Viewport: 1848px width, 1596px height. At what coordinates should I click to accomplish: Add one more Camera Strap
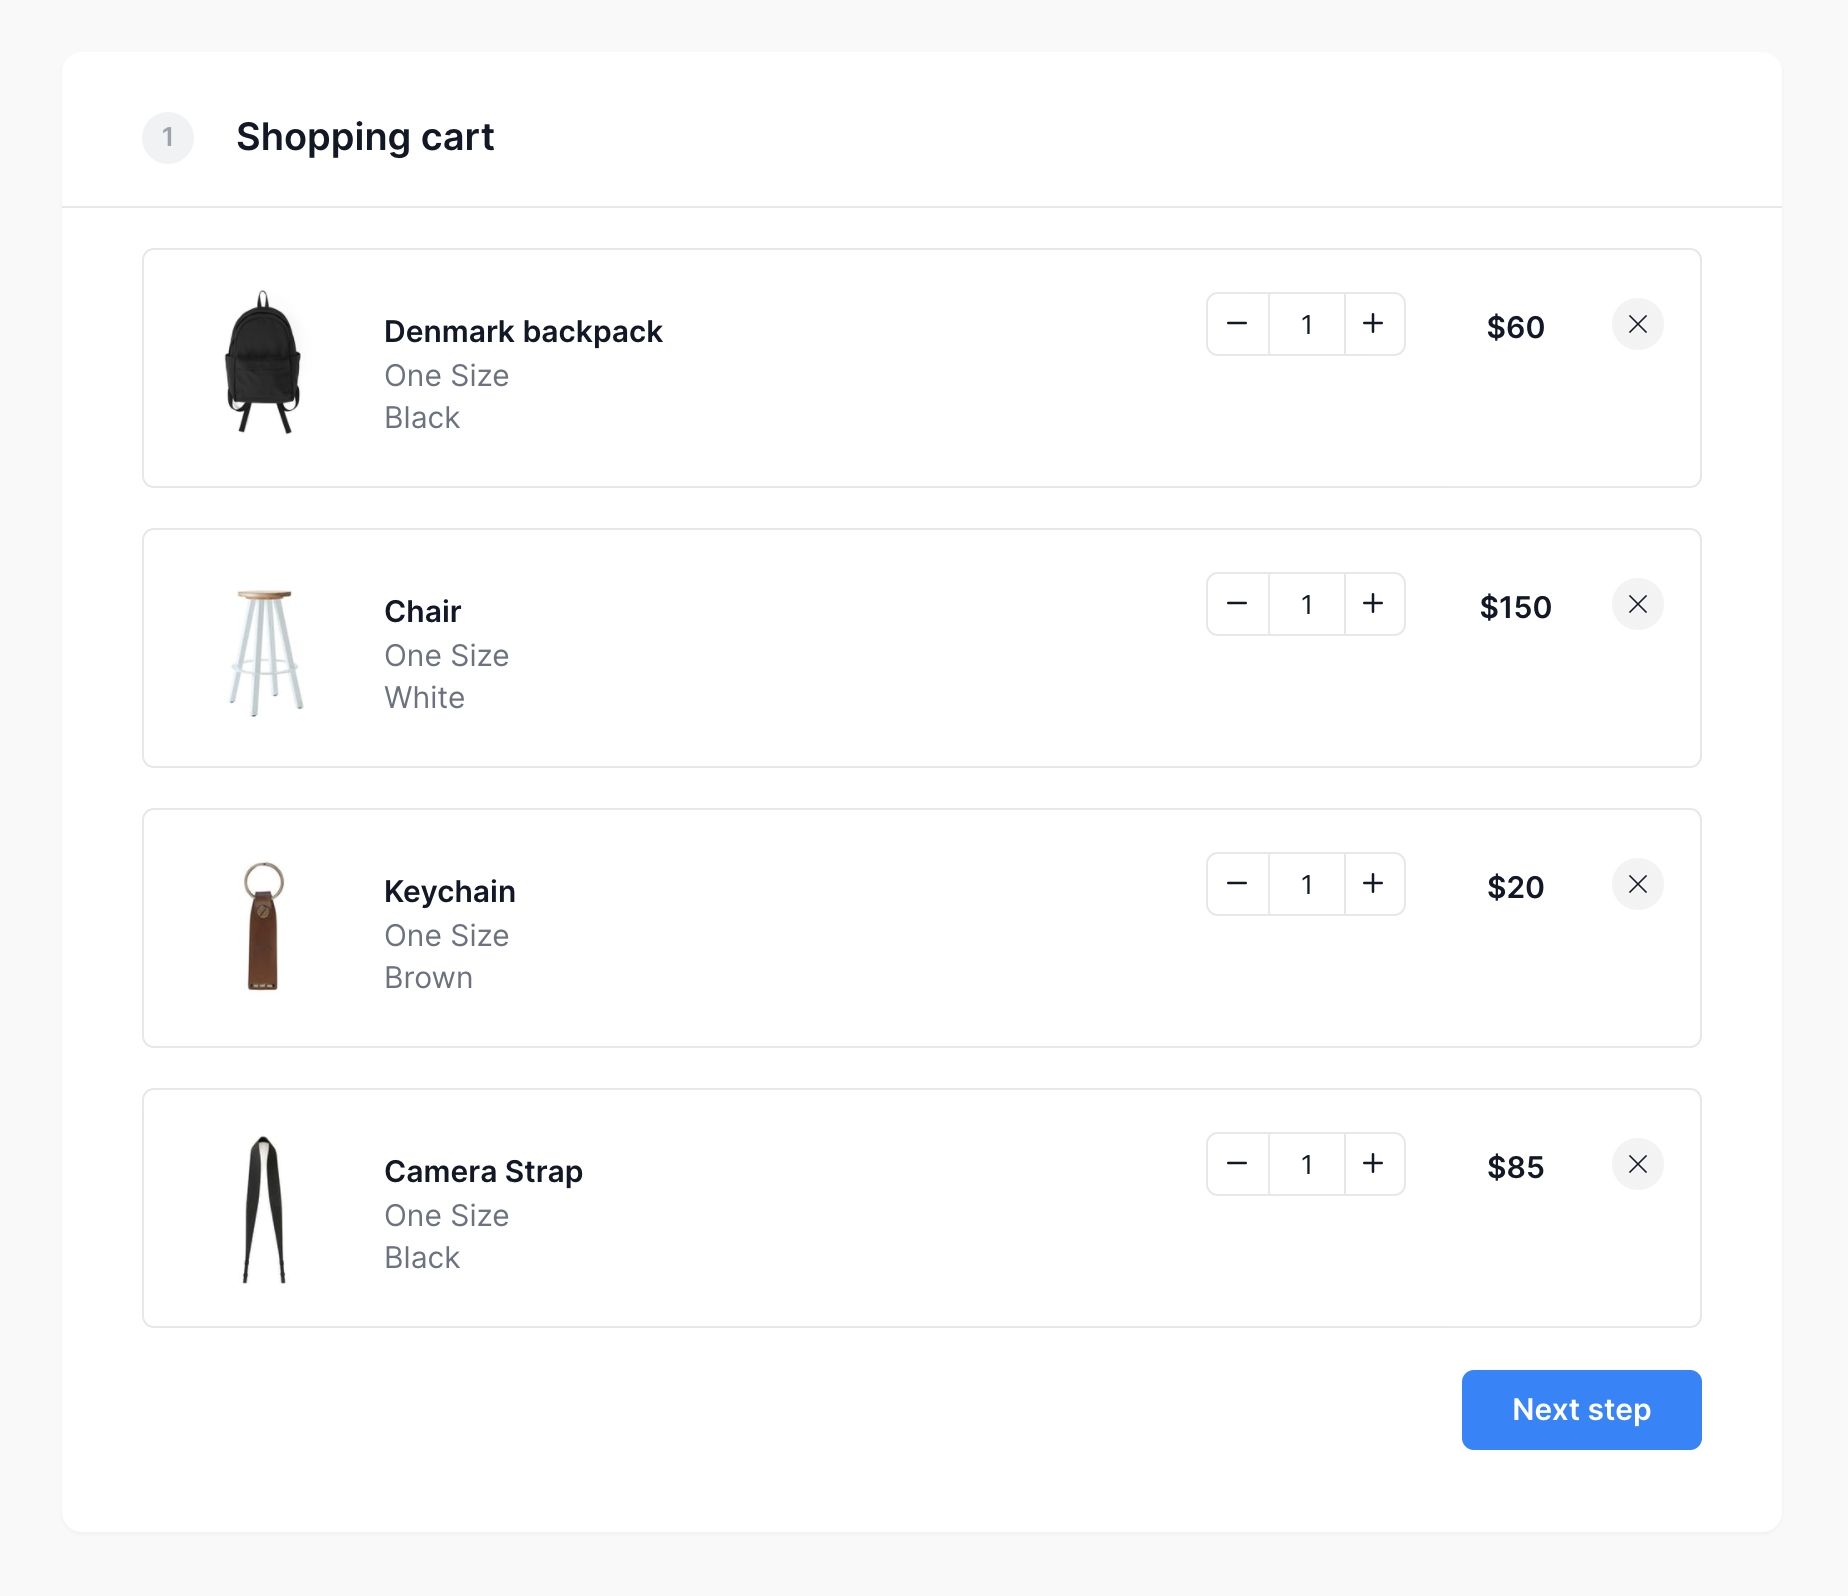[1374, 1164]
